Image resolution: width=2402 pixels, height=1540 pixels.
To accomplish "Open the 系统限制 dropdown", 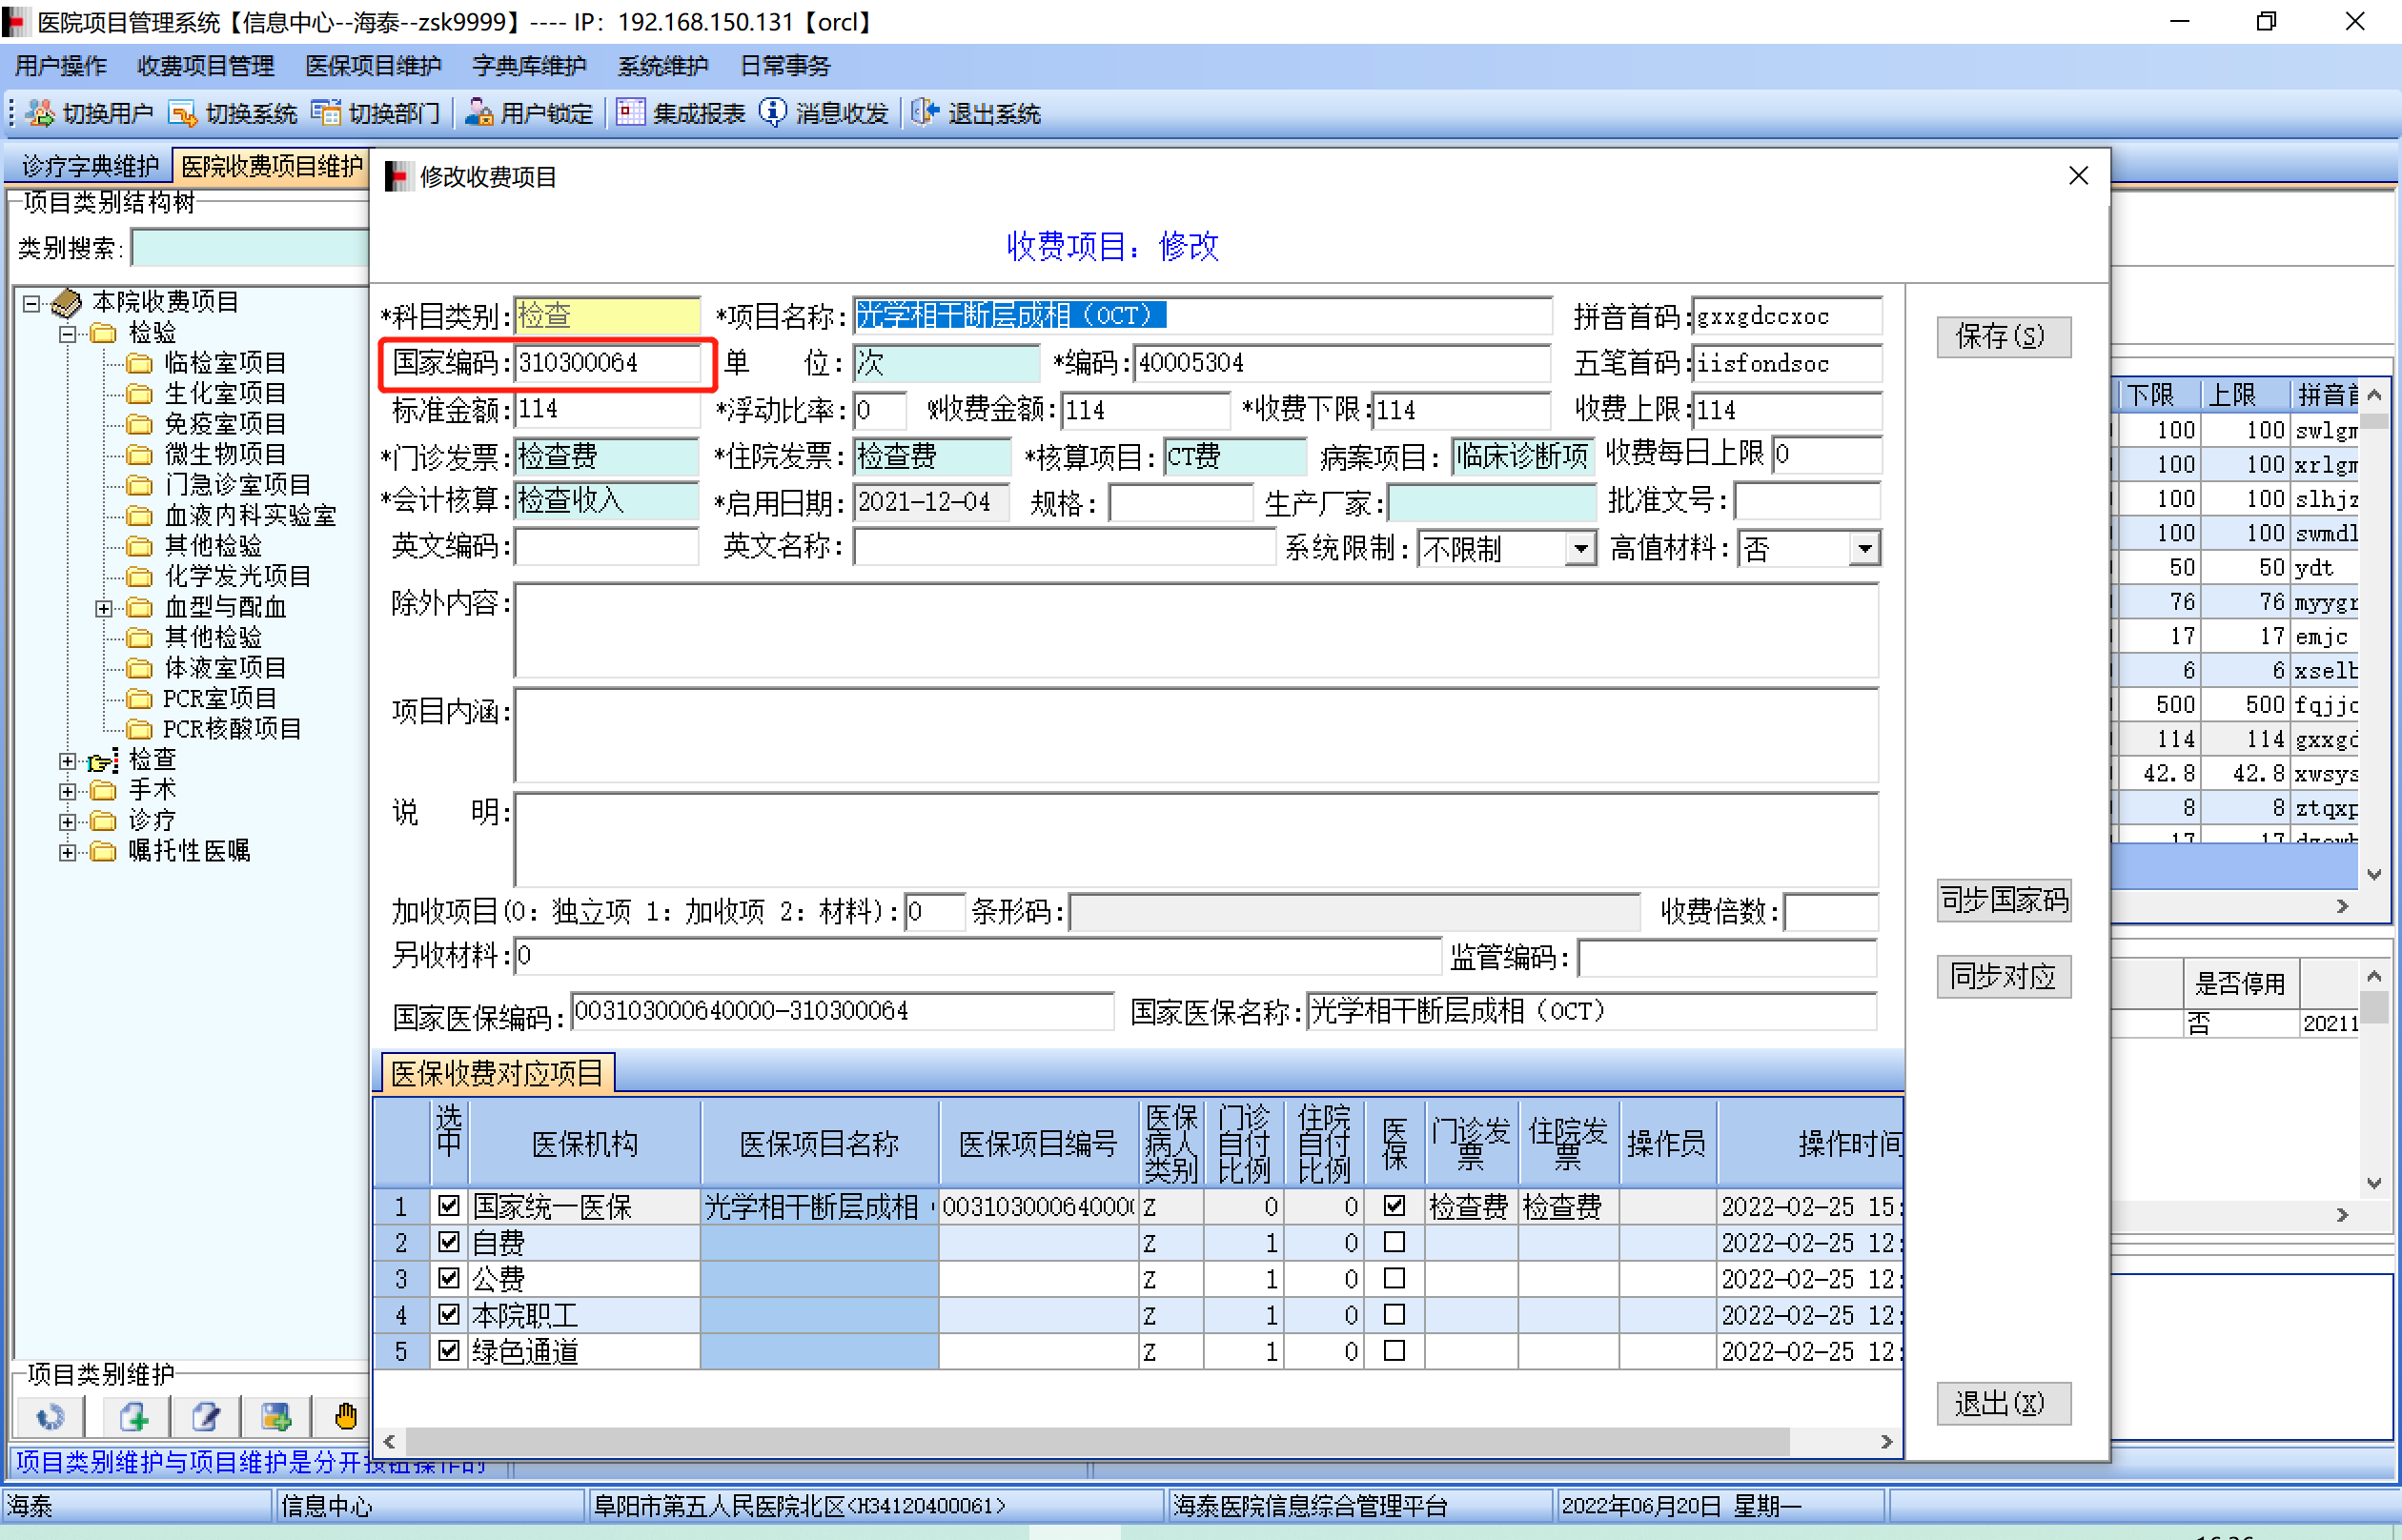I will tap(1580, 549).
